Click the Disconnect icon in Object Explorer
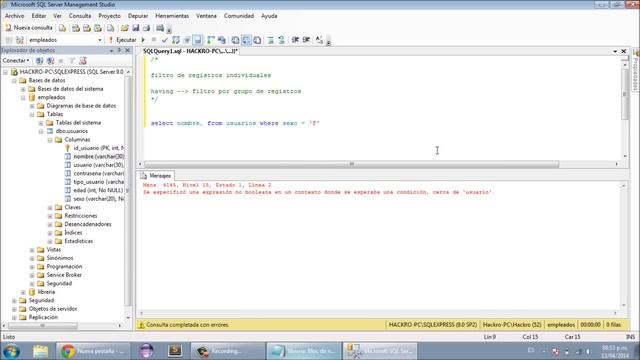 pos(50,61)
